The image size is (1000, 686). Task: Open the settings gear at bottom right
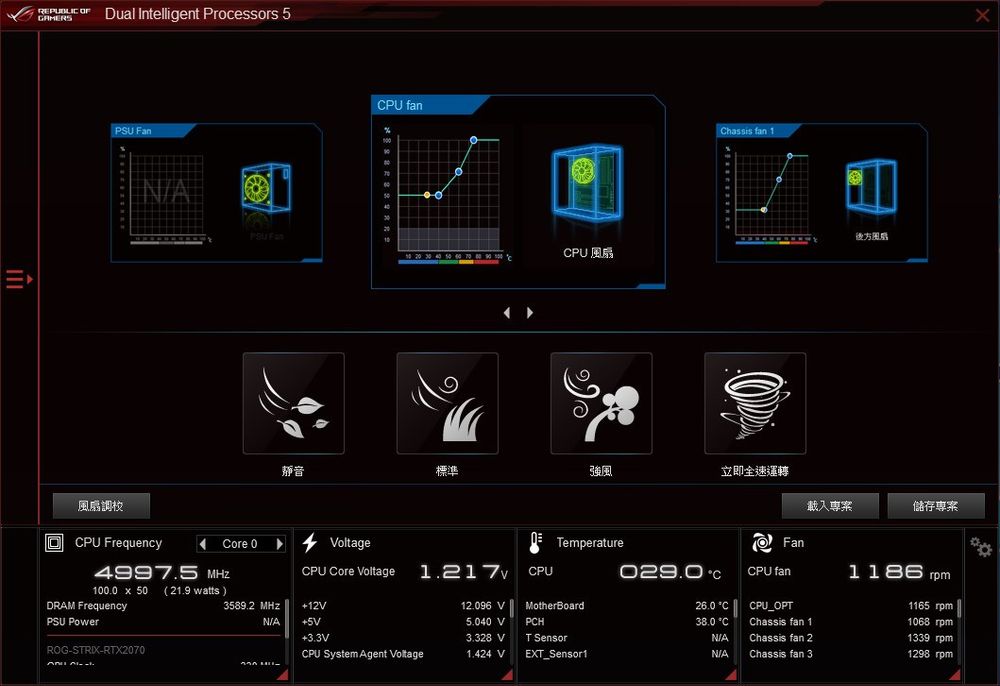point(981,548)
